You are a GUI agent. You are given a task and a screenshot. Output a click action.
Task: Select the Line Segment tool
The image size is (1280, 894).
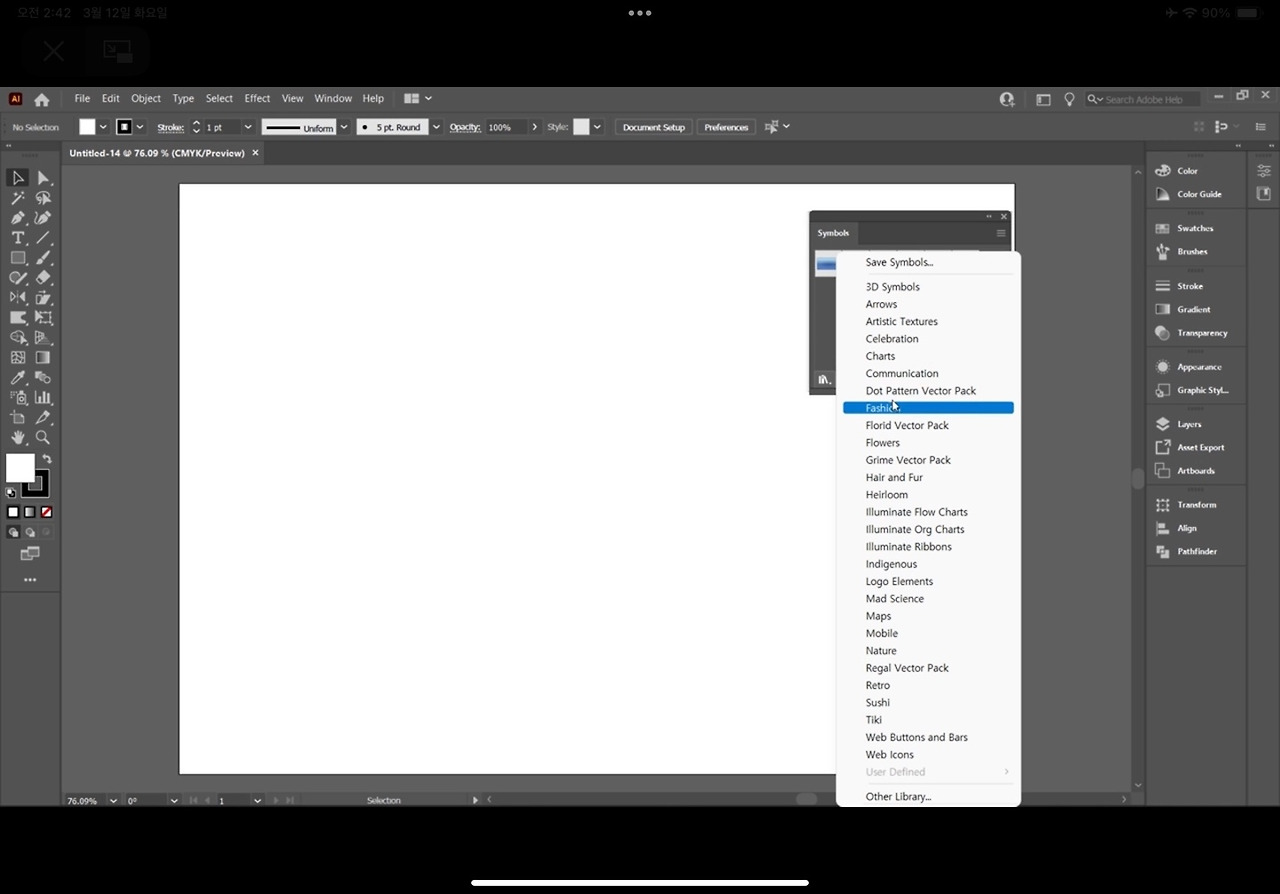point(43,238)
